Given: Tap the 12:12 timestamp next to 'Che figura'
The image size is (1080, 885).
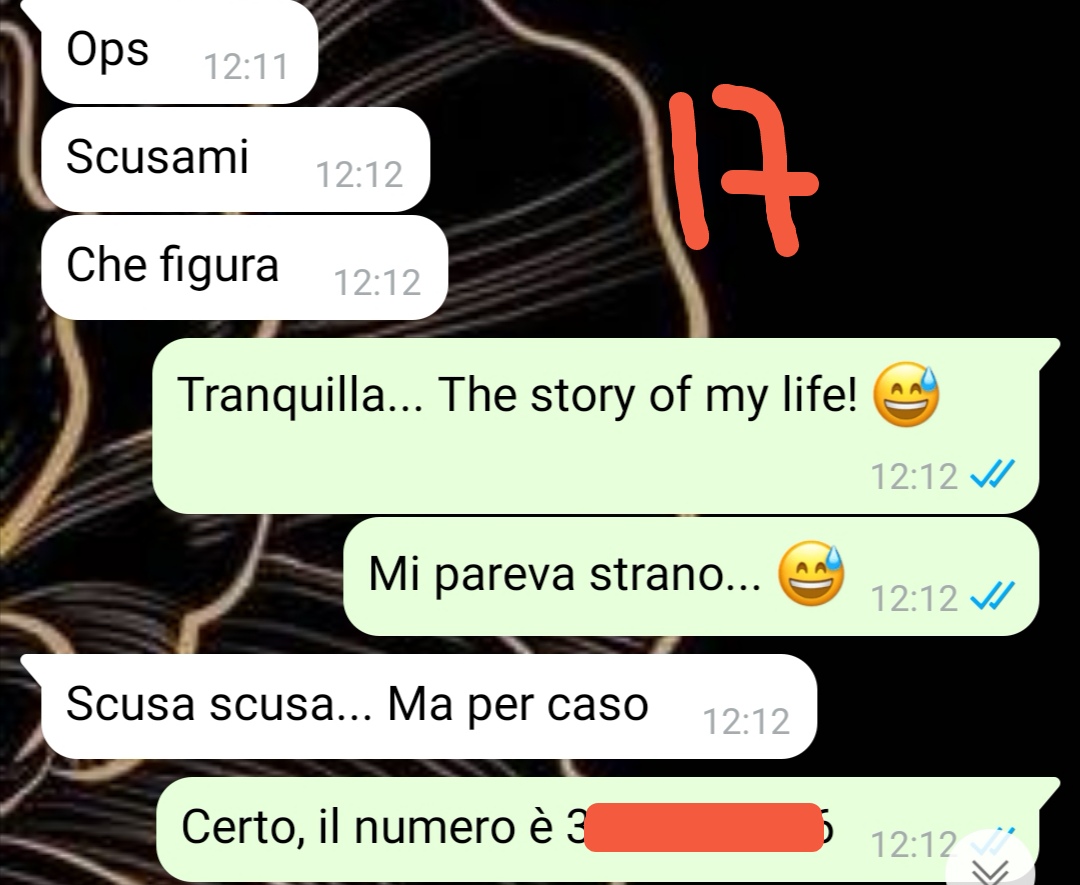Looking at the screenshot, I should tap(377, 282).
